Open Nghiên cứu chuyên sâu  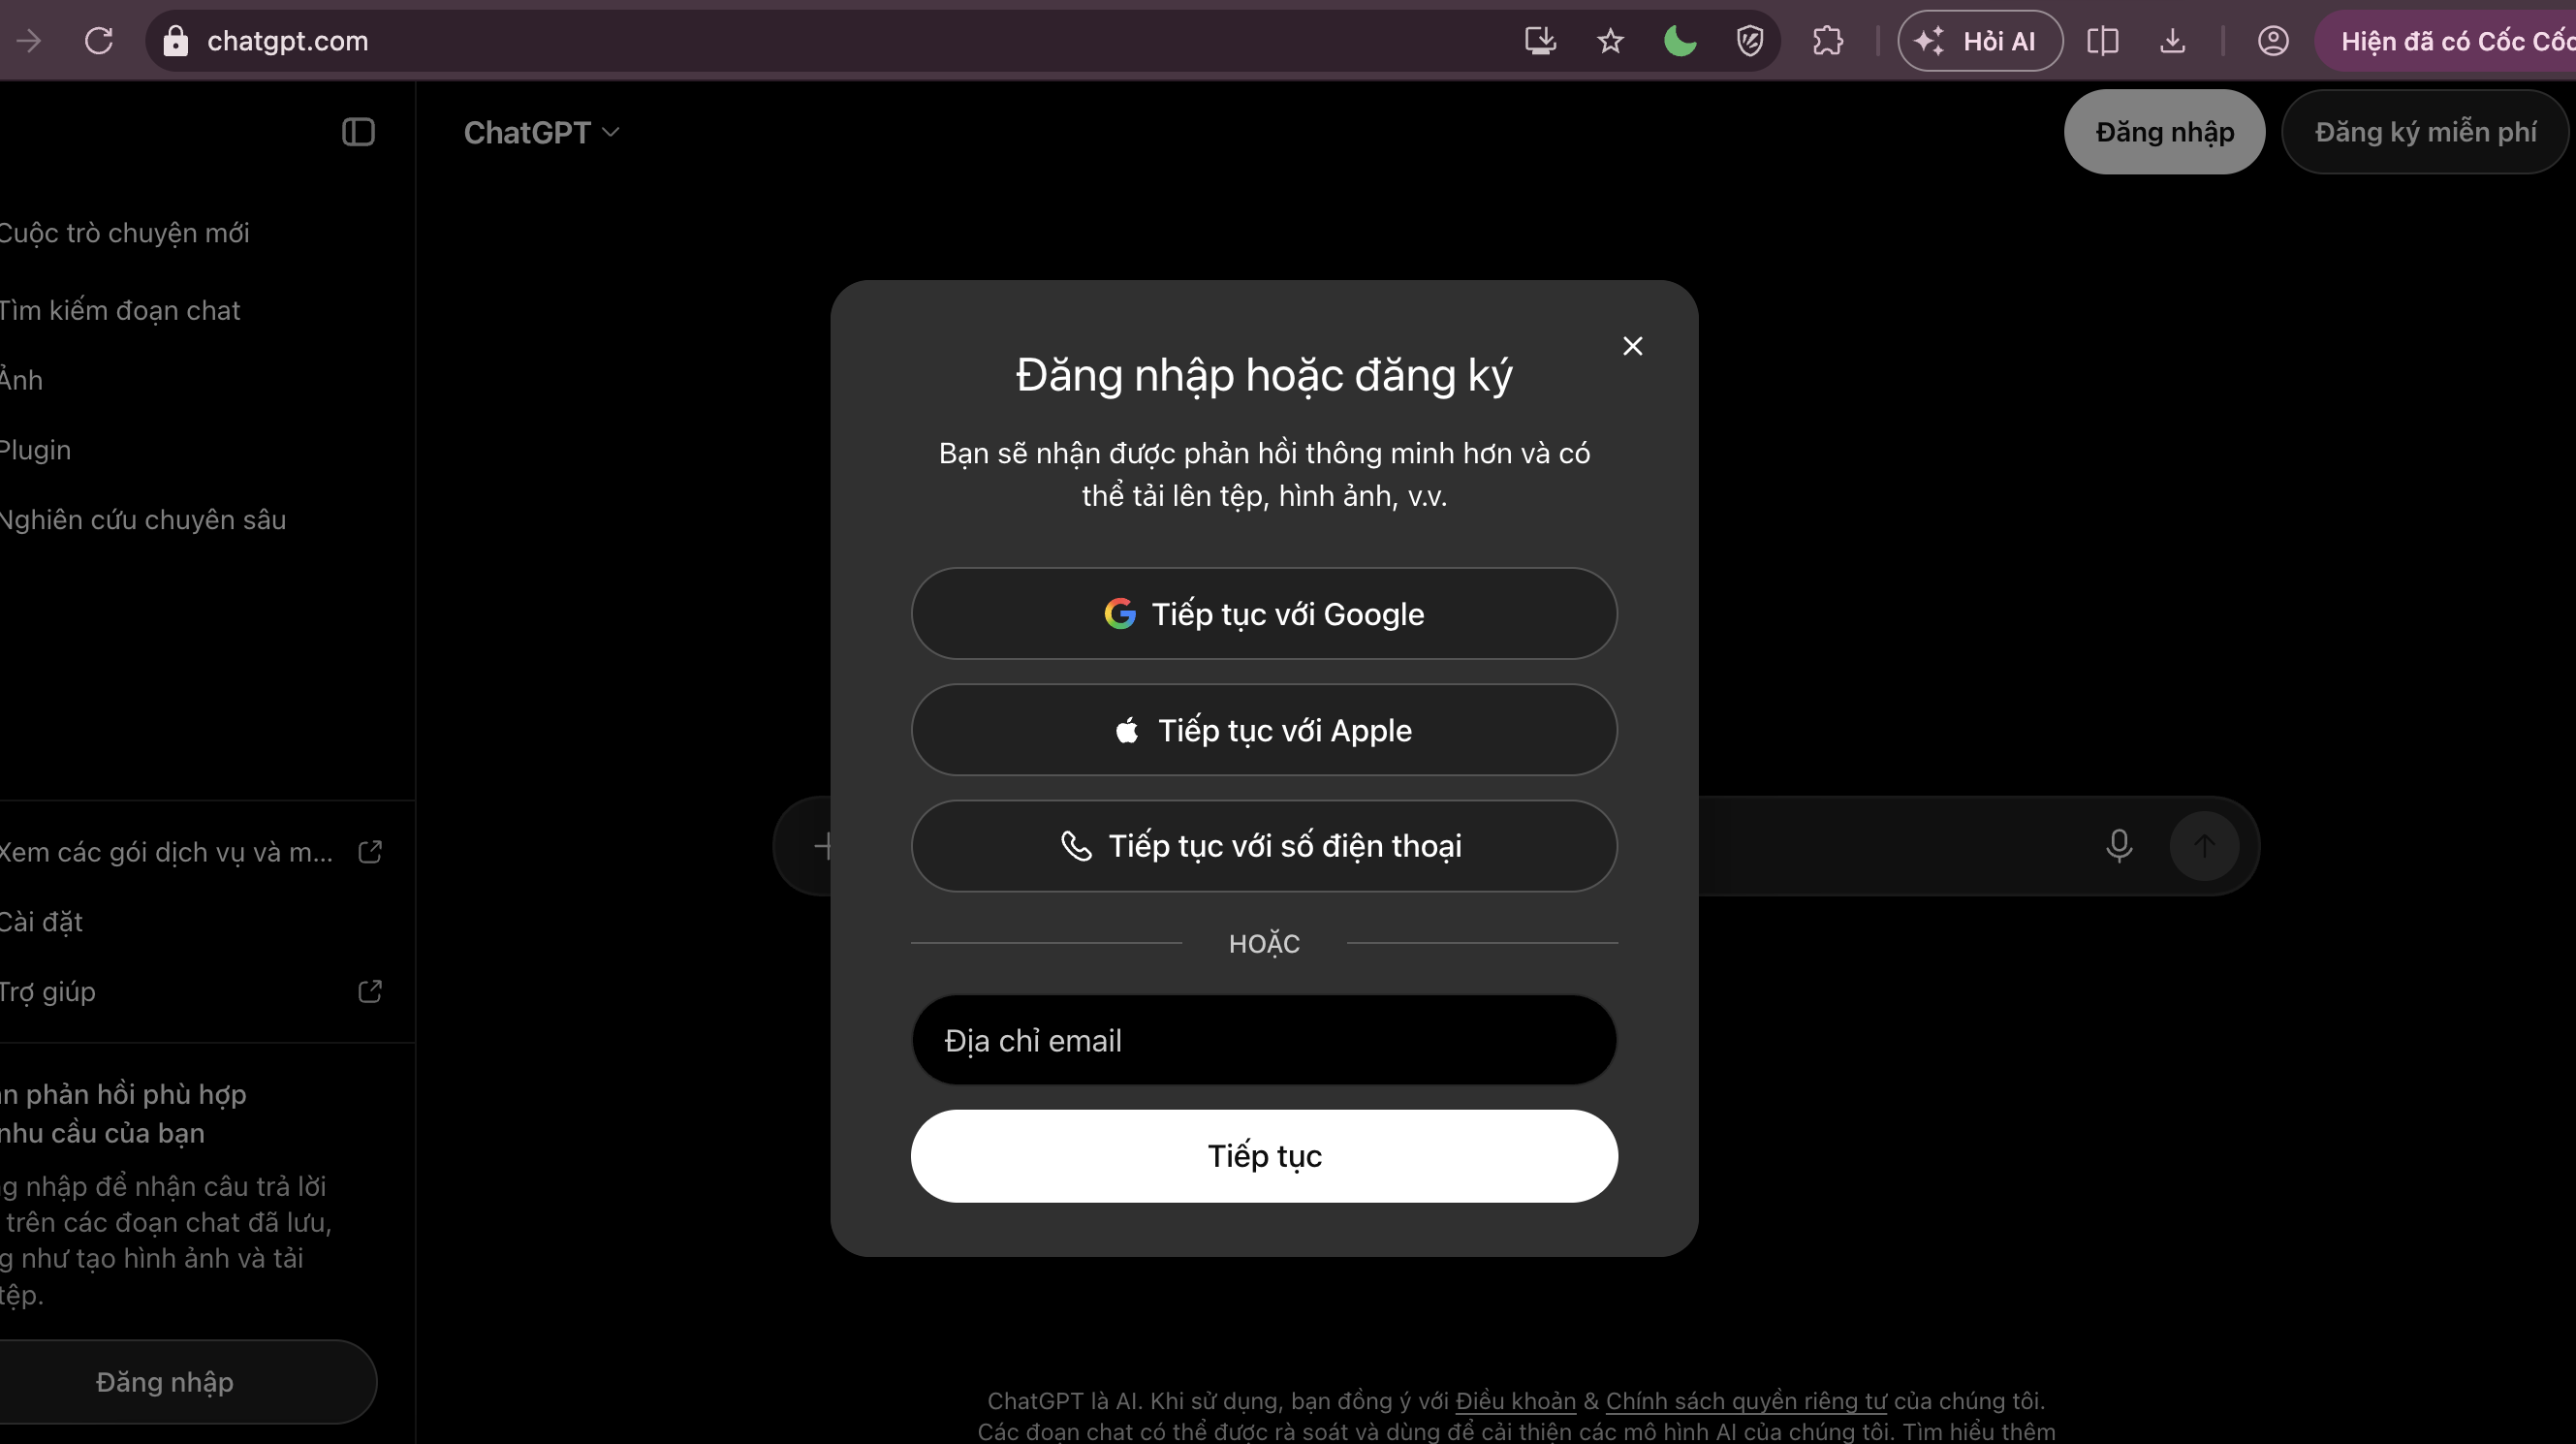[143, 520]
